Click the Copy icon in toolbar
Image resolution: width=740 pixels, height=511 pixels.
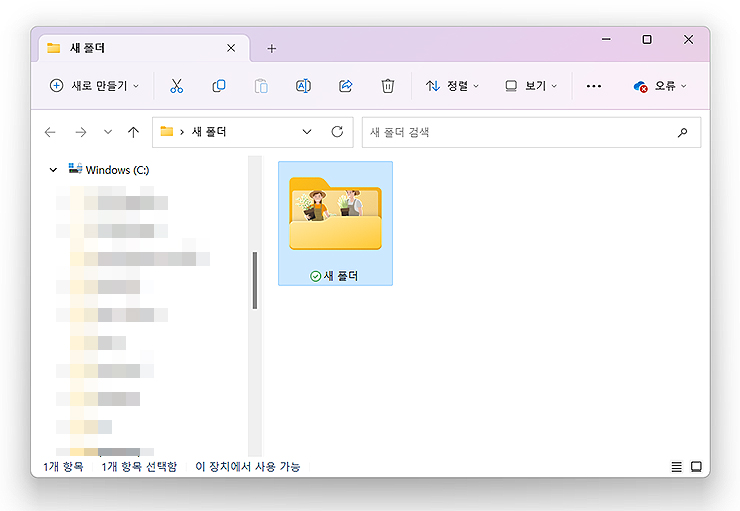tap(219, 86)
